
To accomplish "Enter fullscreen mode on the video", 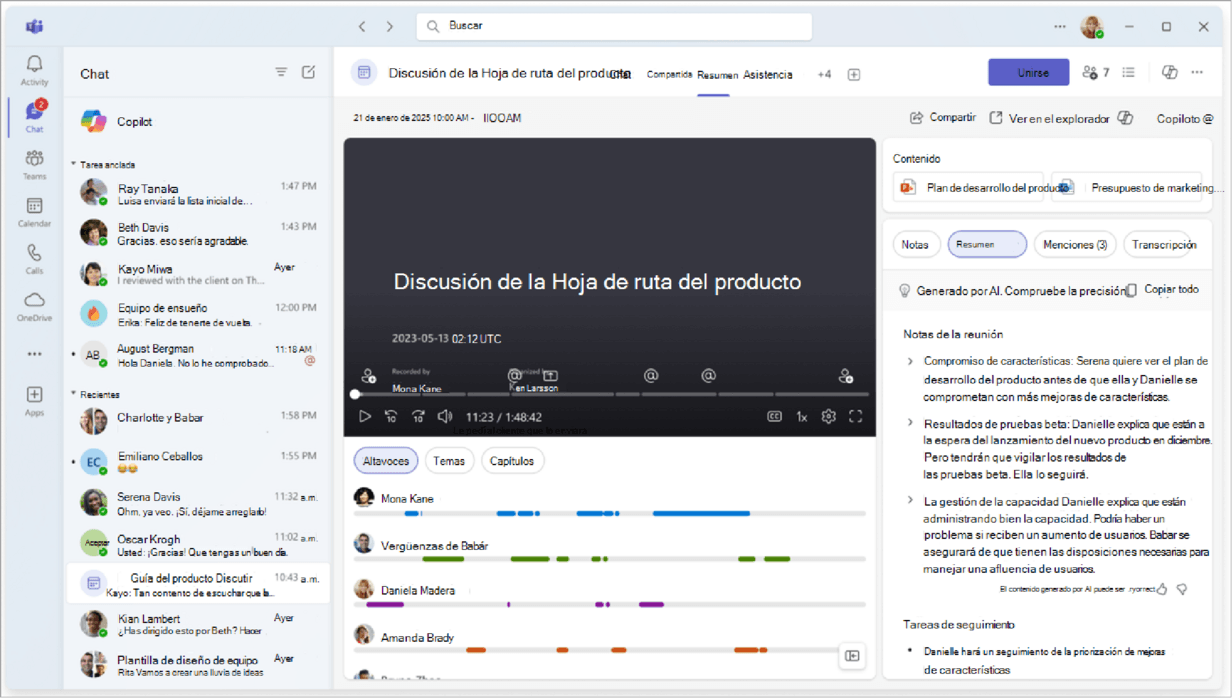I will (856, 417).
